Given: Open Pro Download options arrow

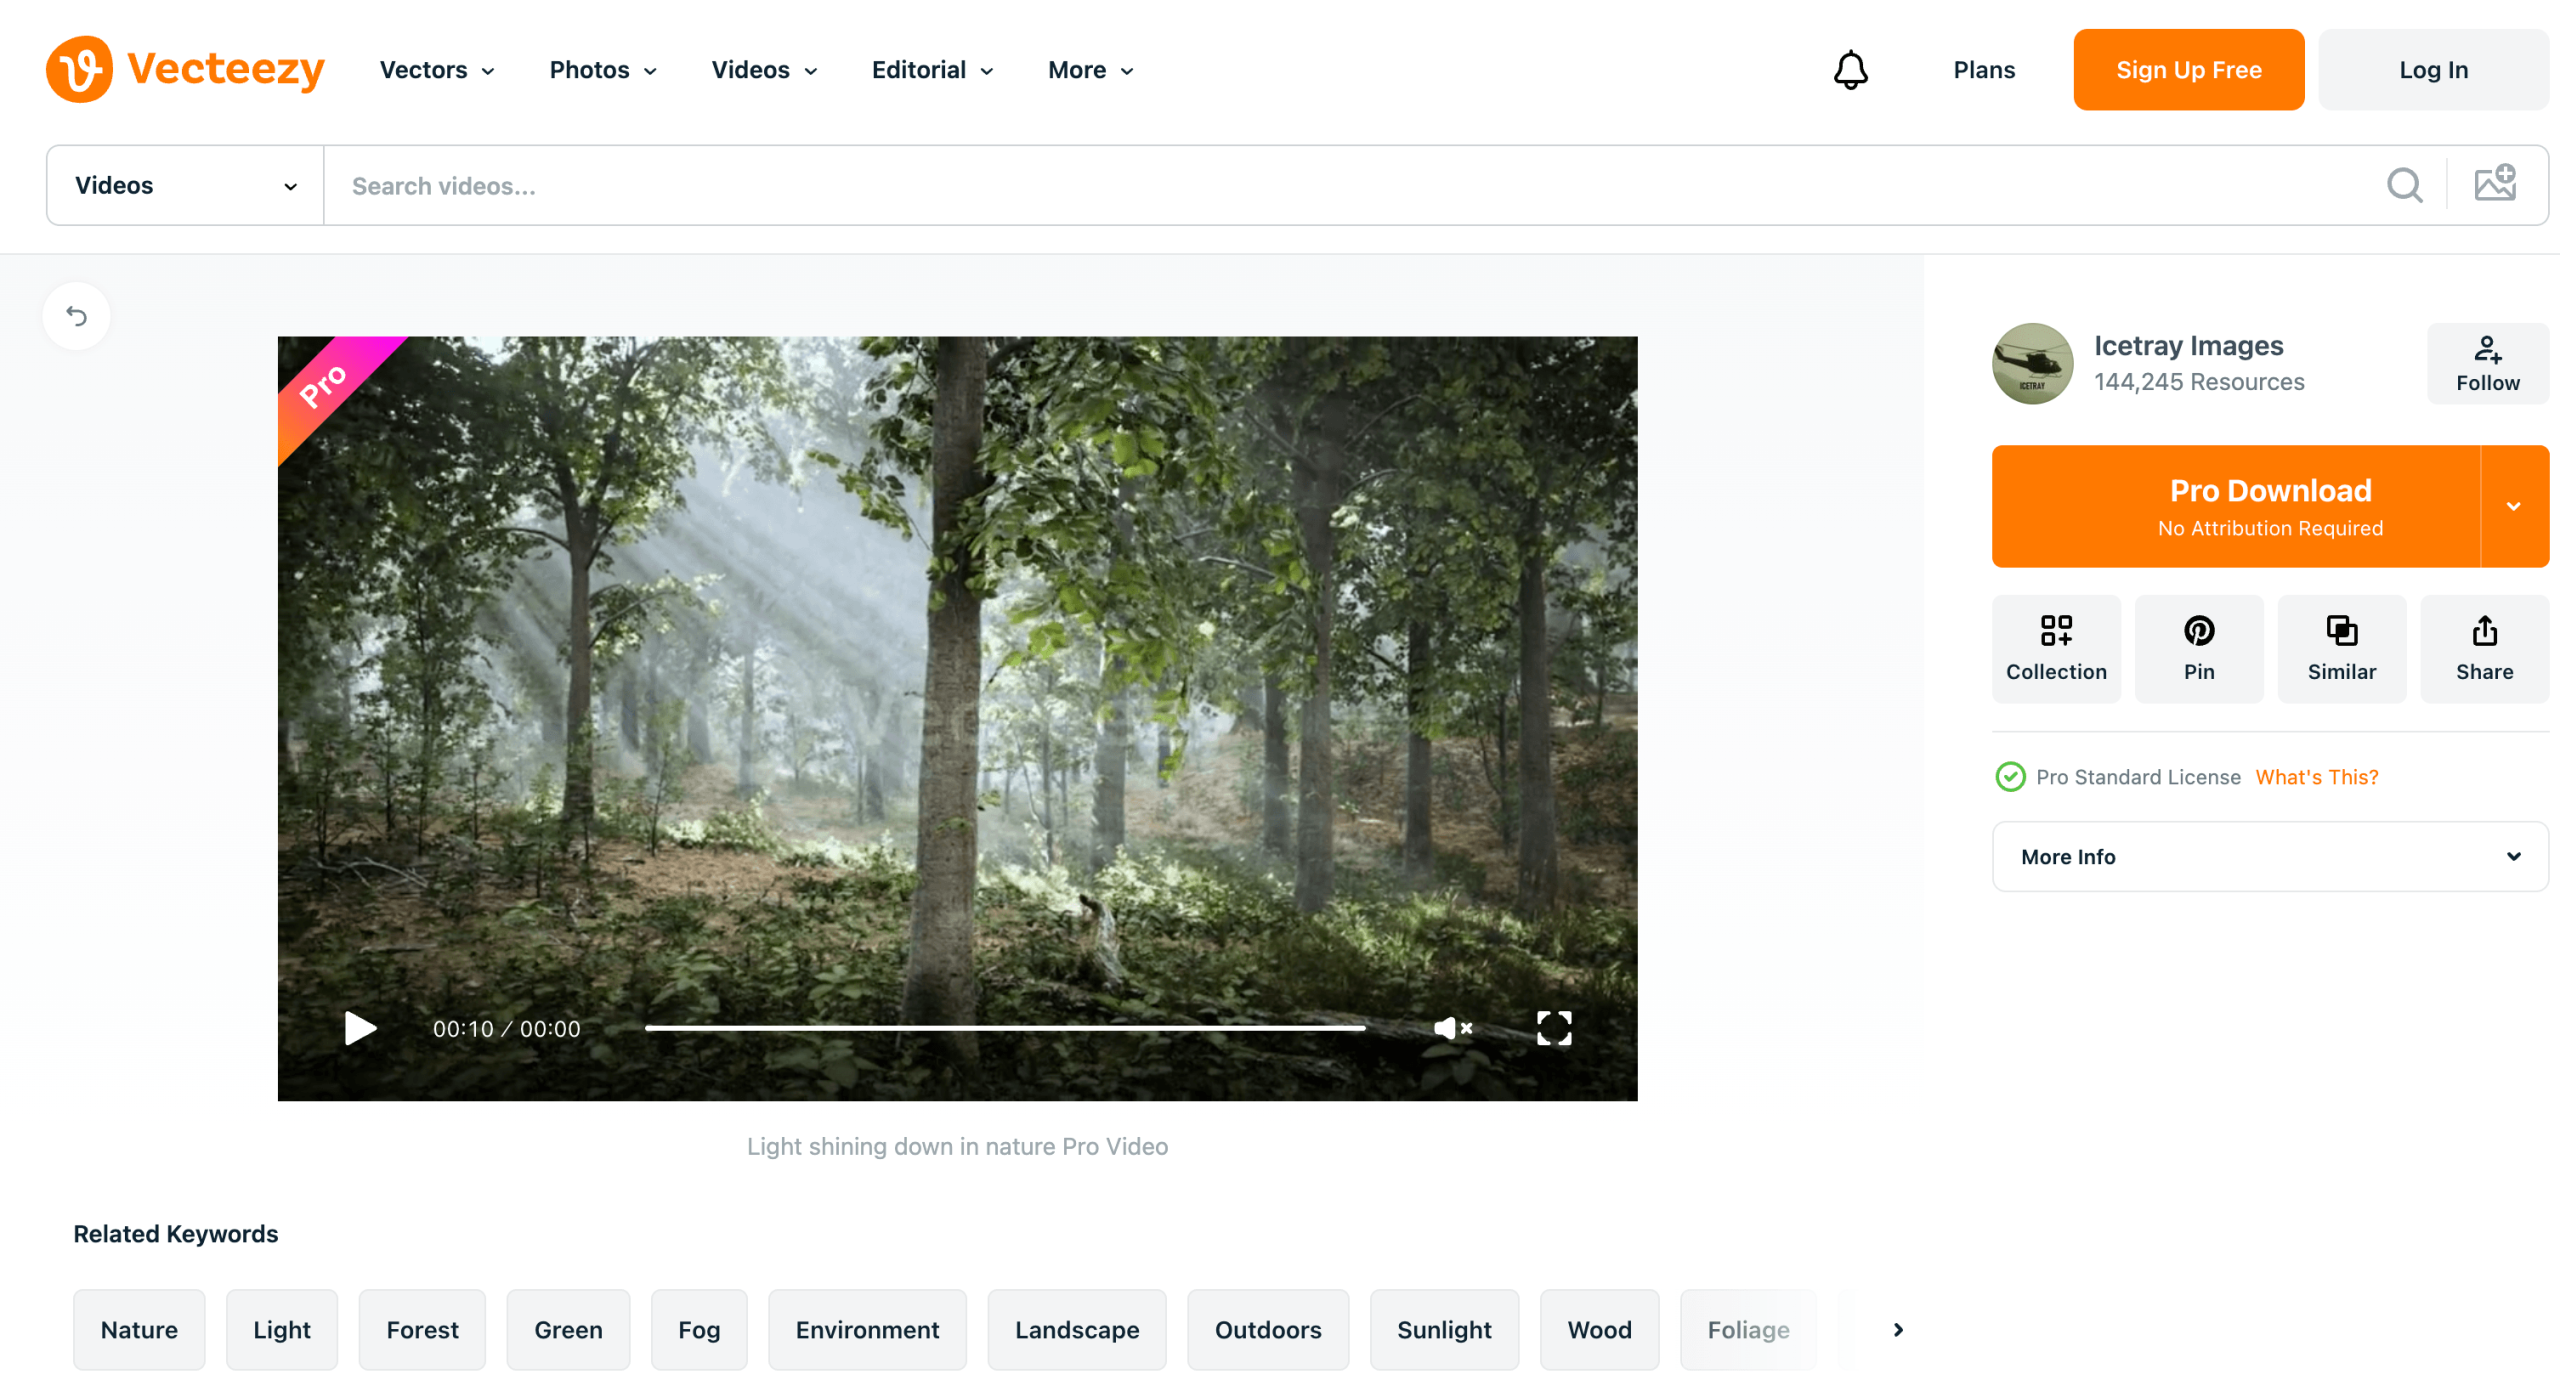Looking at the screenshot, I should 2514,506.
